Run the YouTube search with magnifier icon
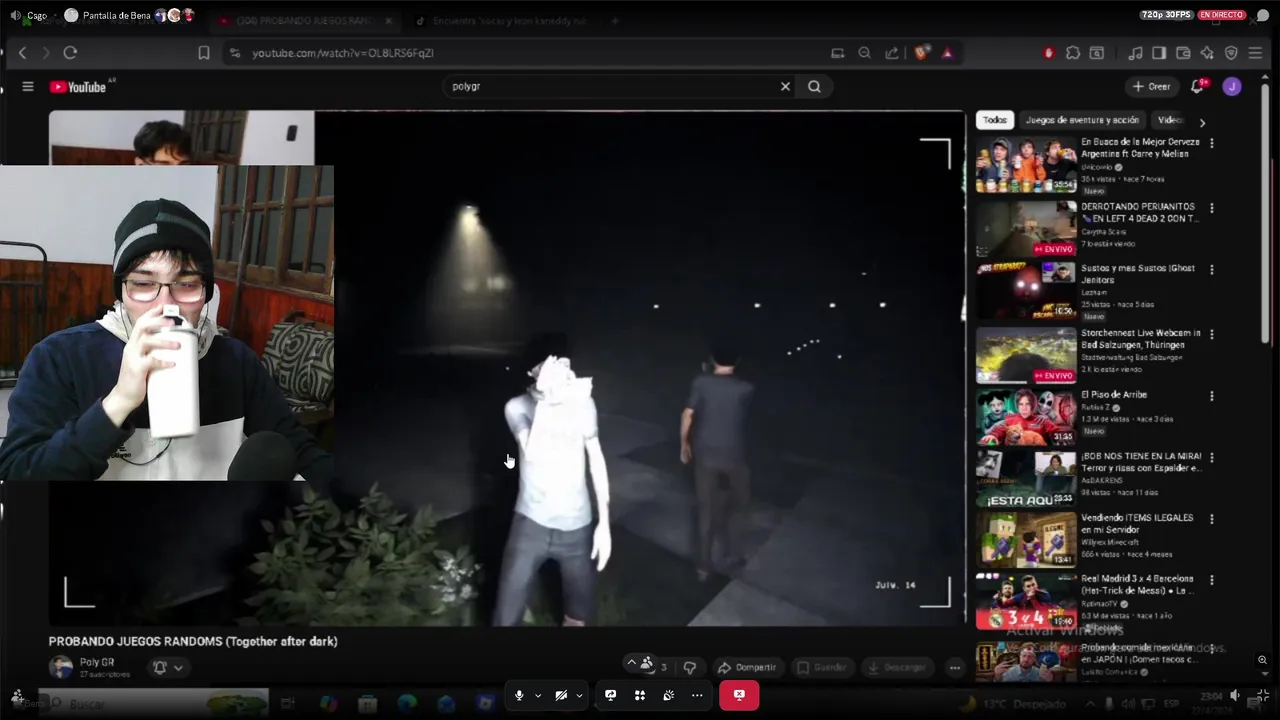1280x720 pixels. point(814,86)
